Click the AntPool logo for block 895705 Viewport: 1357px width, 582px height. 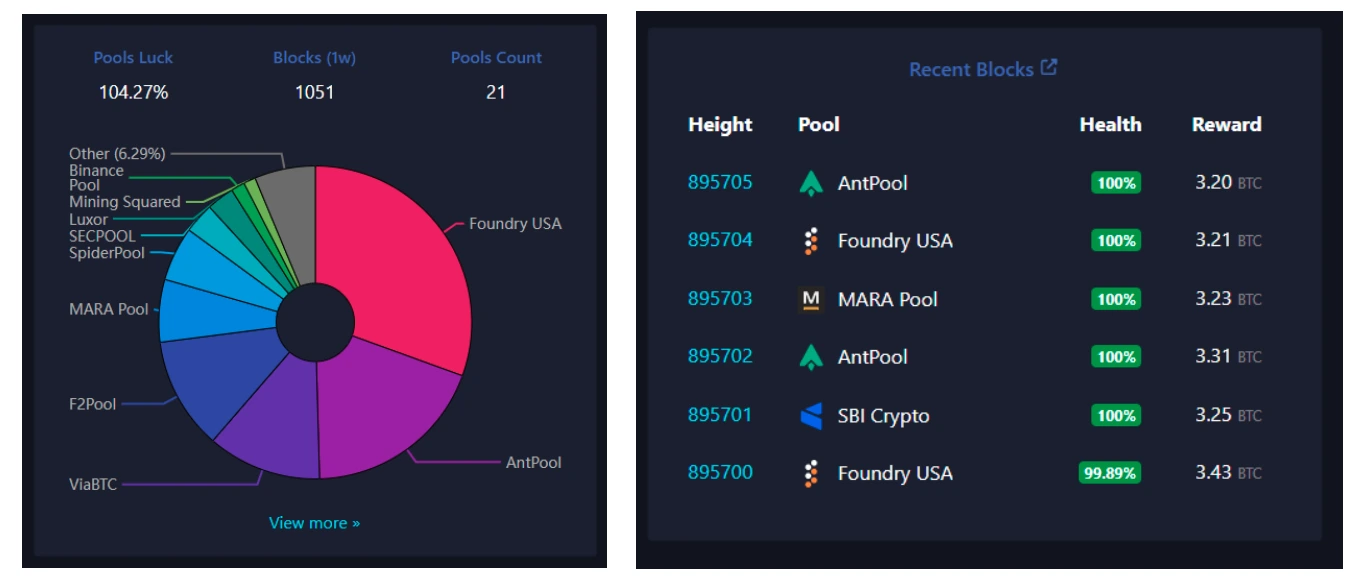coord(810,183)
